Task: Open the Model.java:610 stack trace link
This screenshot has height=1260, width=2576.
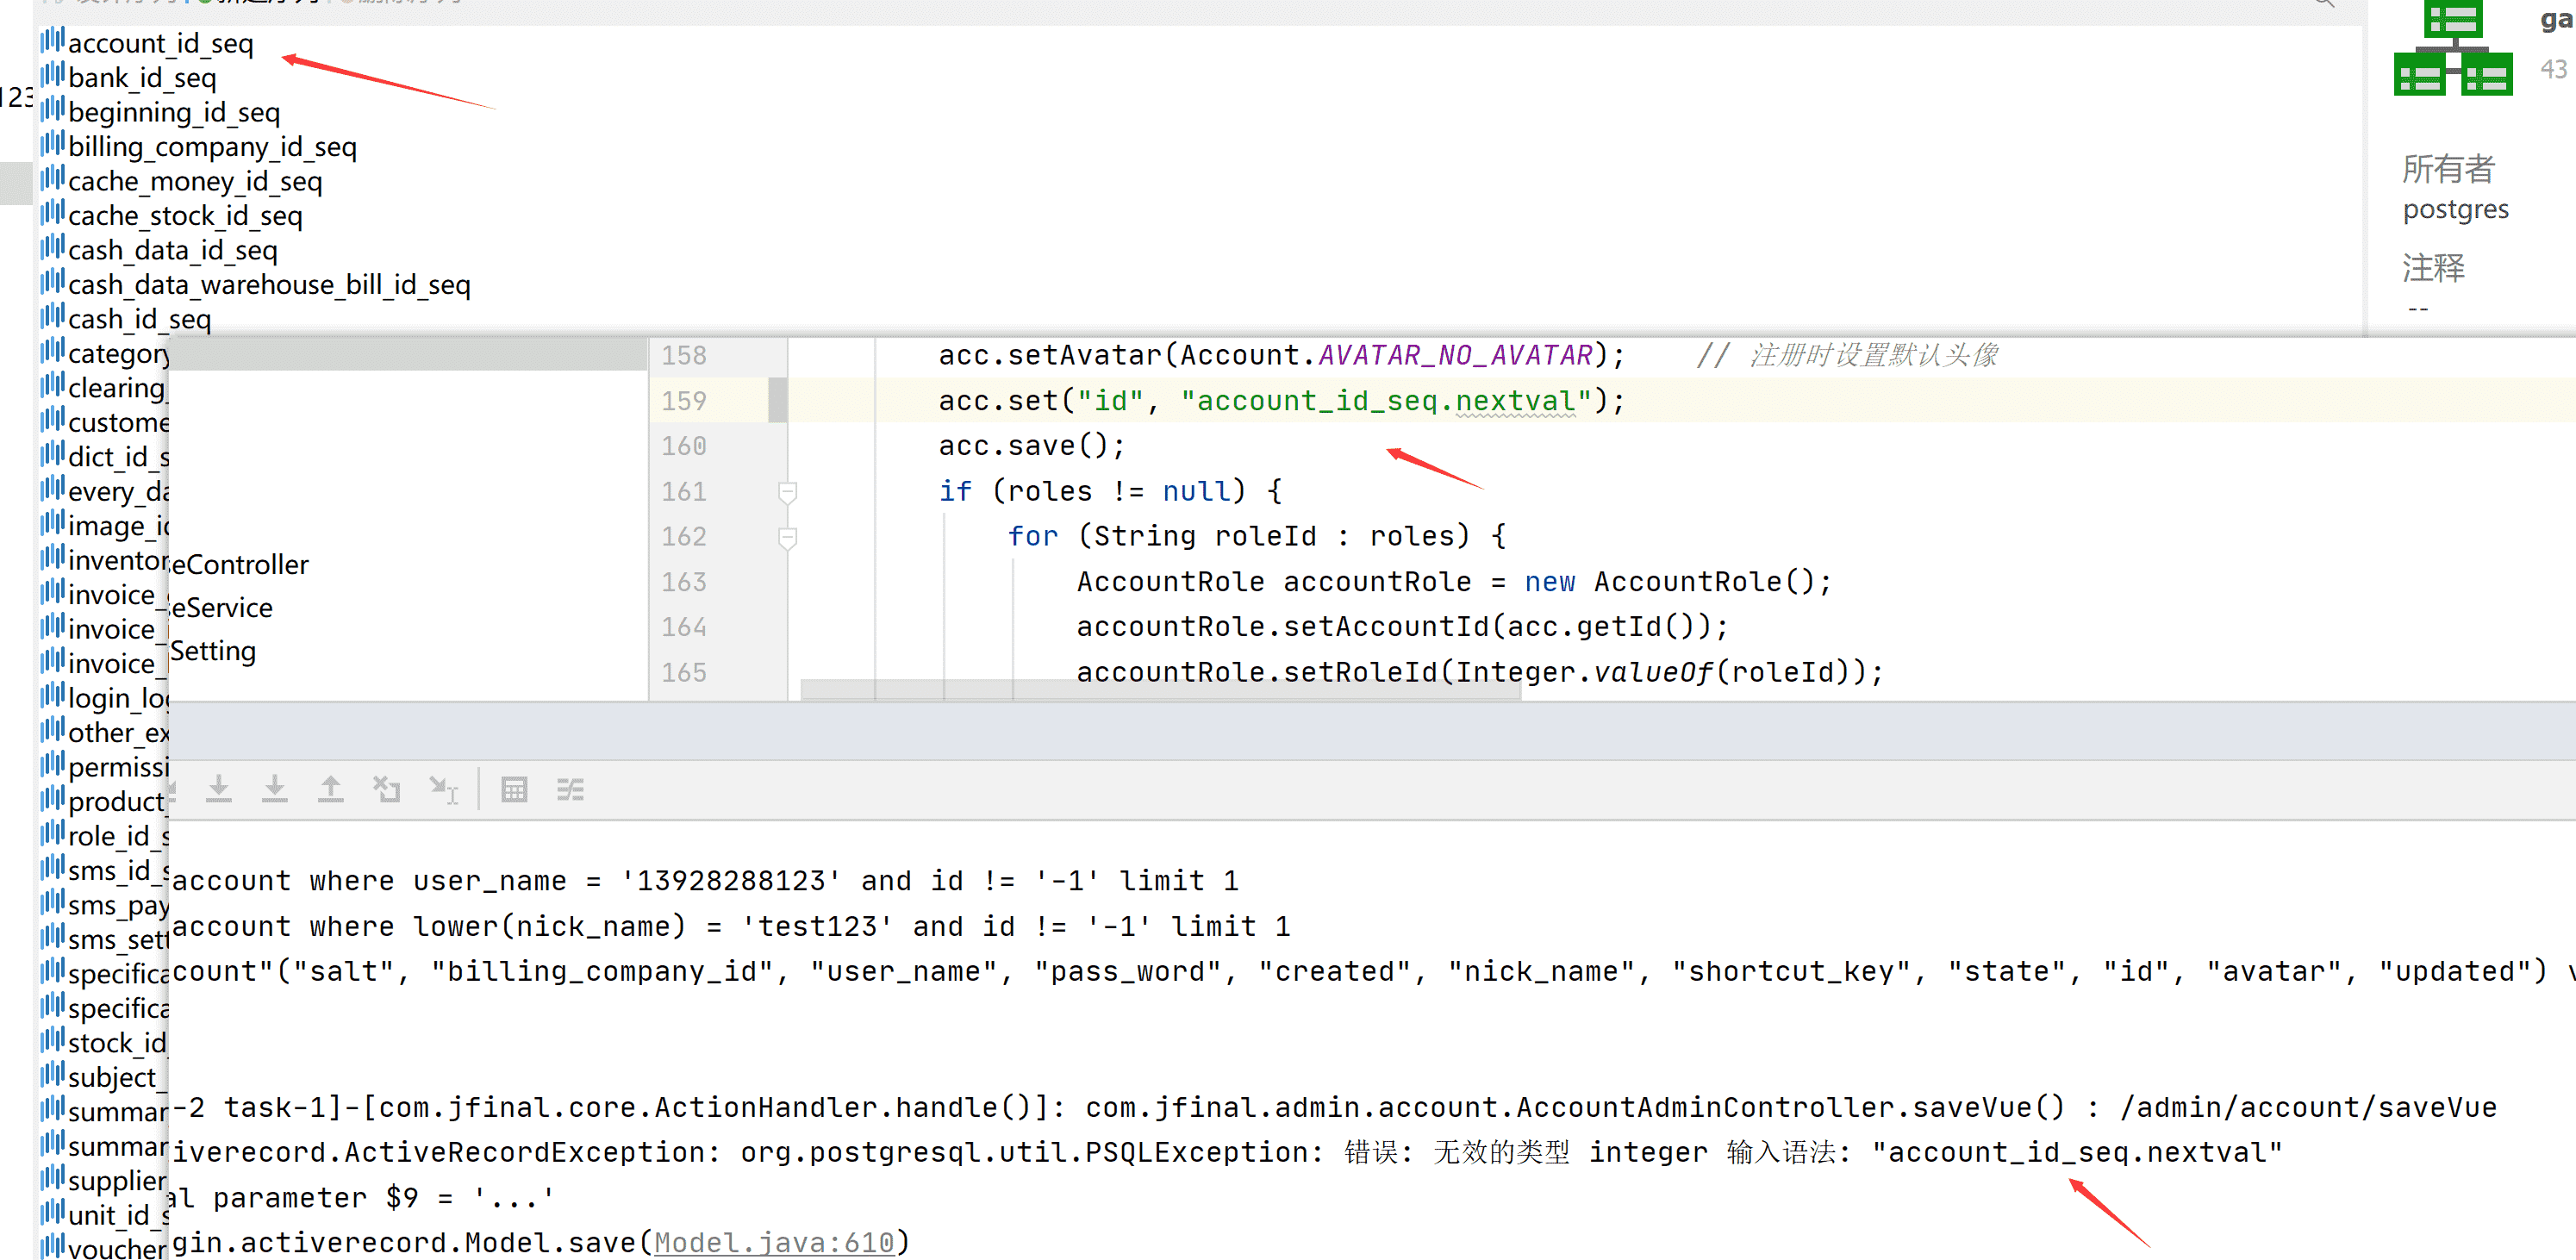Action: click(x=774, y=1242)
